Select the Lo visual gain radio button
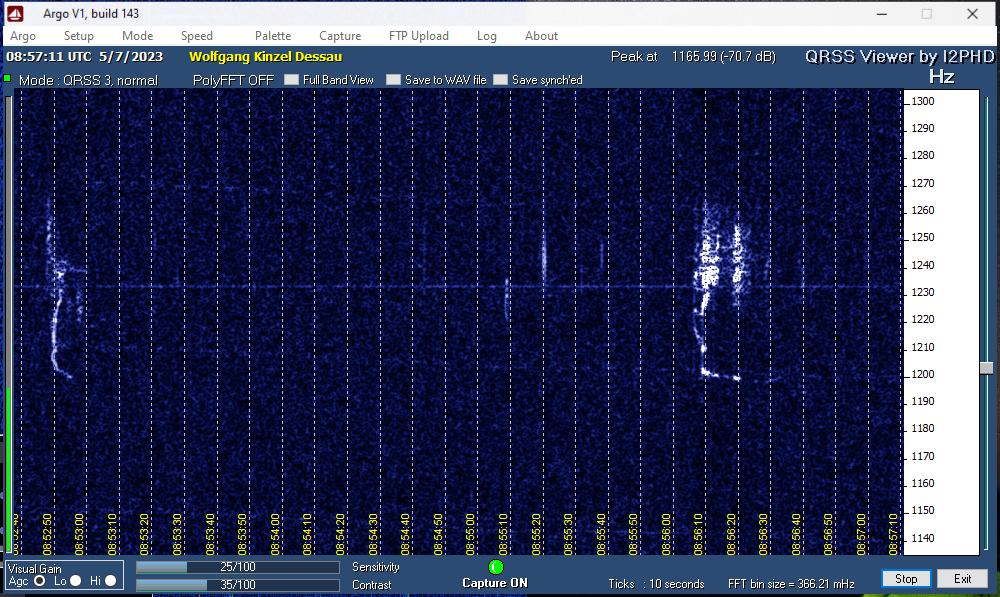The image size is (1000, 597). point(76,581)
